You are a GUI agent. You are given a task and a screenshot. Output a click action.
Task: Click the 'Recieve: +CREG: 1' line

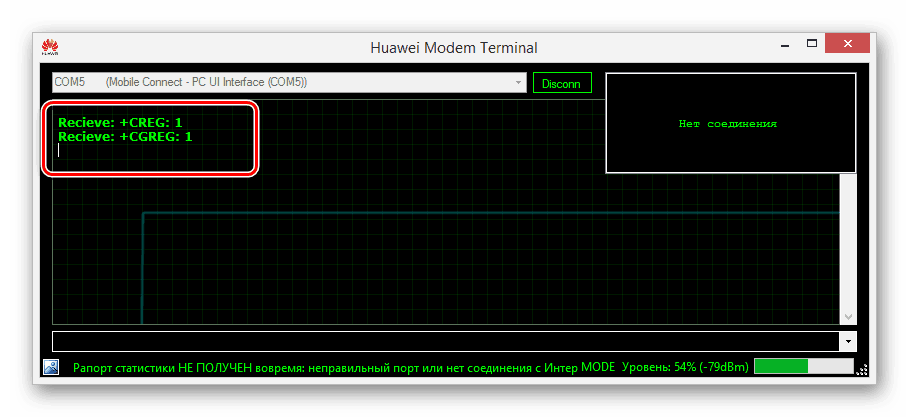click(x=120, y=123)
